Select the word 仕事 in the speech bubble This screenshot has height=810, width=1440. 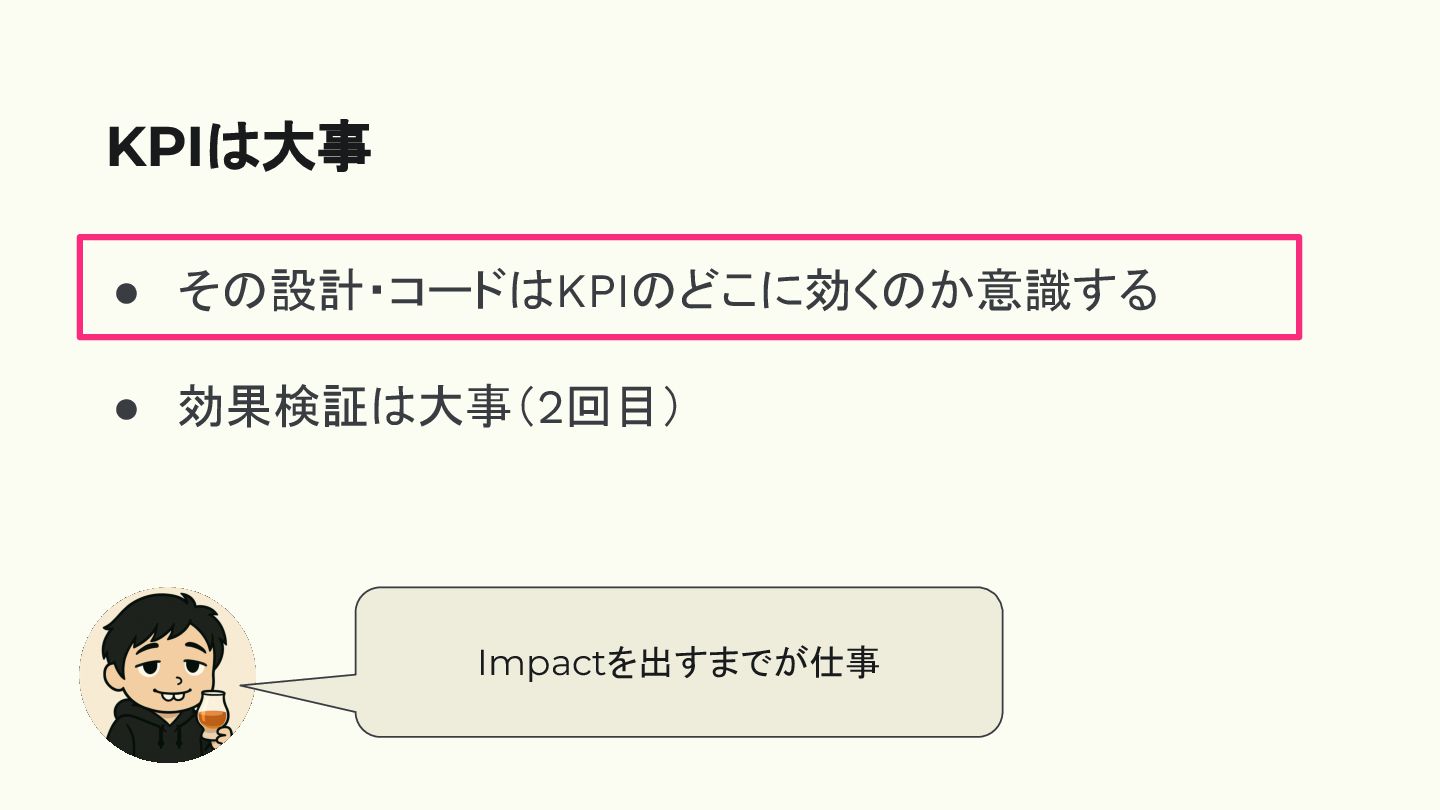pyautogui.click(x=846, y=663)
